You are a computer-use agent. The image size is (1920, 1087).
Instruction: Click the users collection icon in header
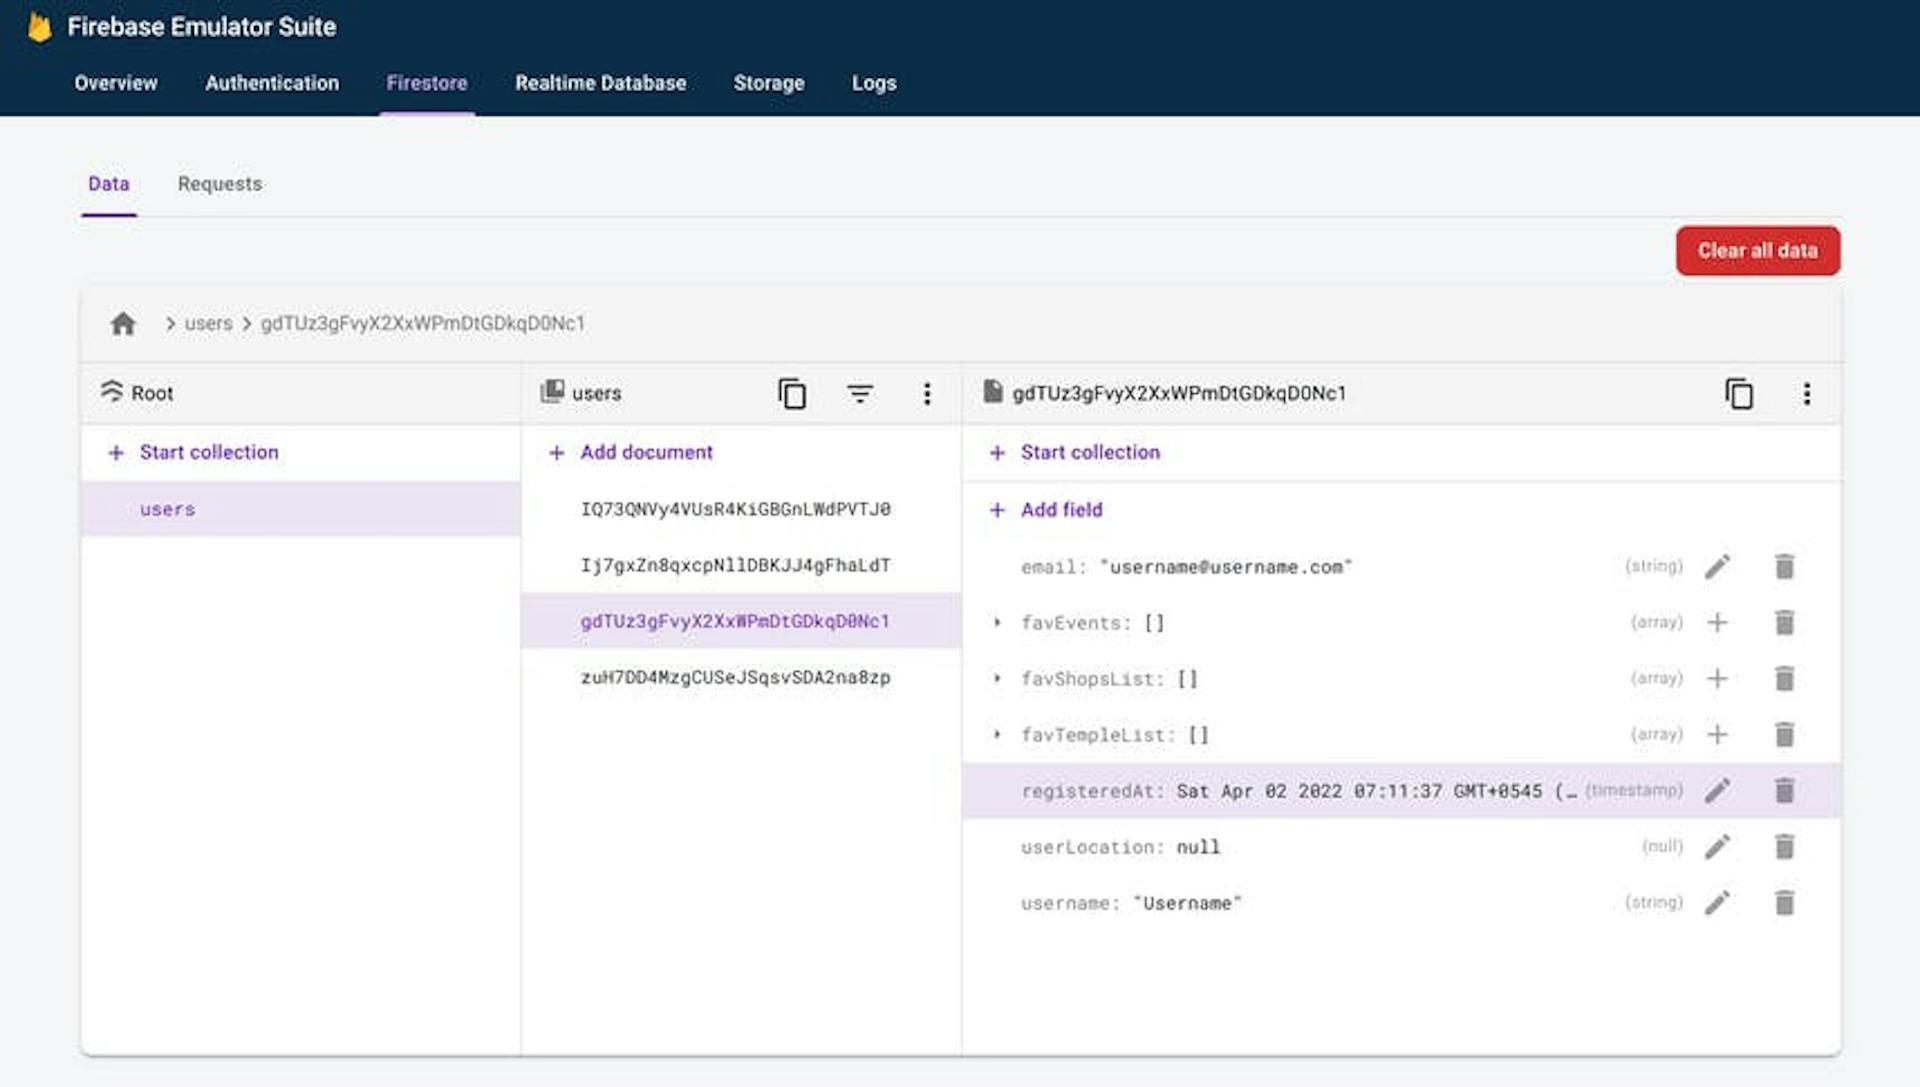pos(552,392)
